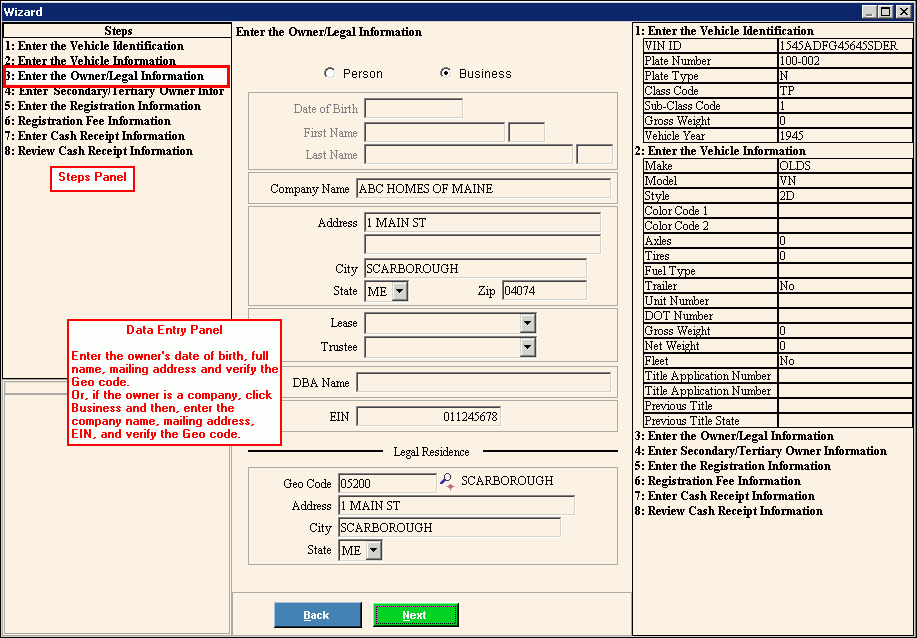The height and width of the screenshot is (638, 917).
Task: Click the Geo Code input field
Action: pyautogui.click(x=386, y=484)
